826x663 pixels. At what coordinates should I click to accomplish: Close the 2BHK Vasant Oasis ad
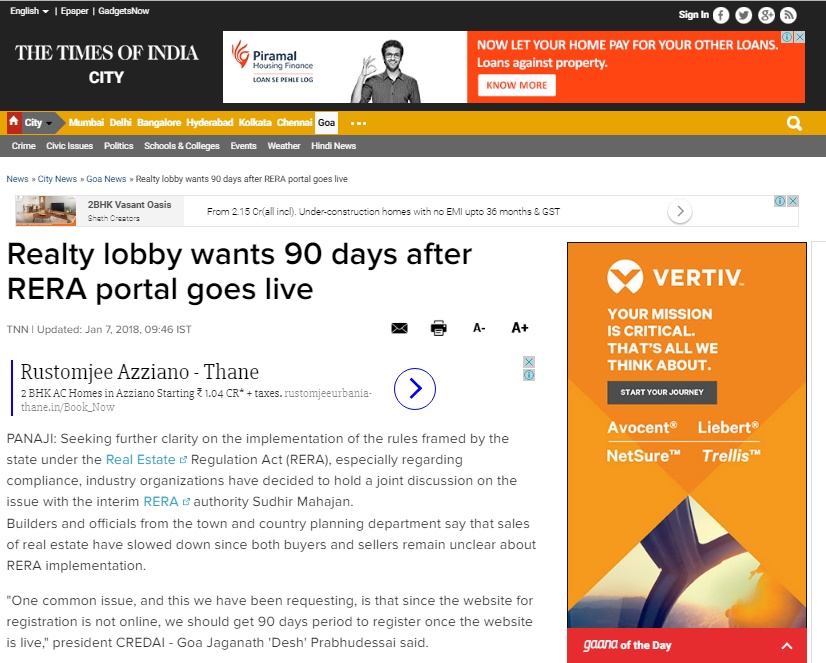point(792,201)
